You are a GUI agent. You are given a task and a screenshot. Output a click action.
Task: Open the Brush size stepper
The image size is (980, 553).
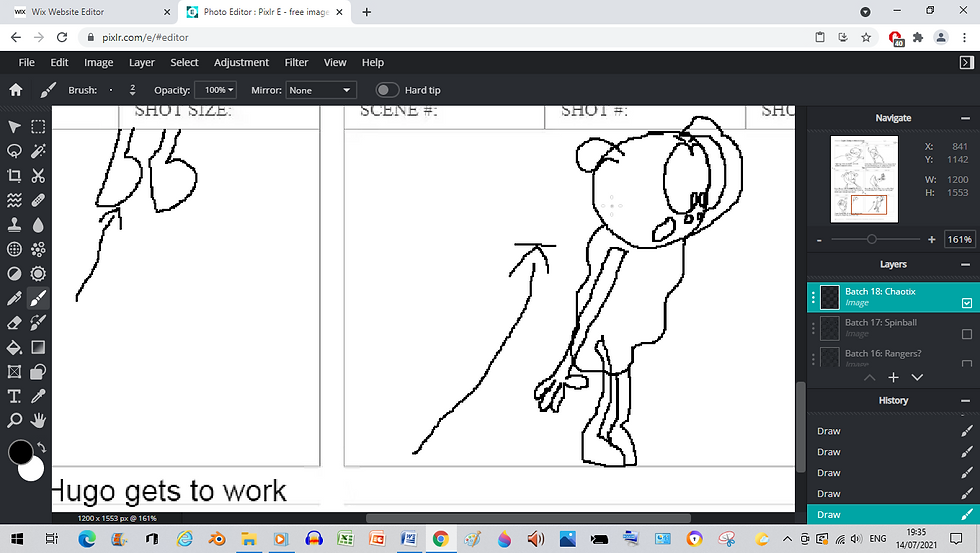click(132, 90)
